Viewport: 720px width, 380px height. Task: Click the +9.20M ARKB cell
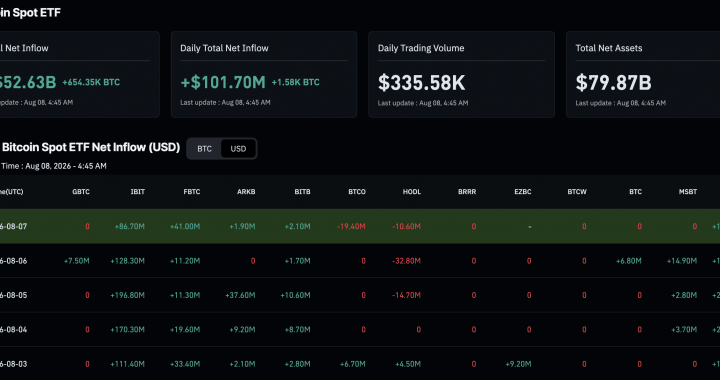pos(242,330)
